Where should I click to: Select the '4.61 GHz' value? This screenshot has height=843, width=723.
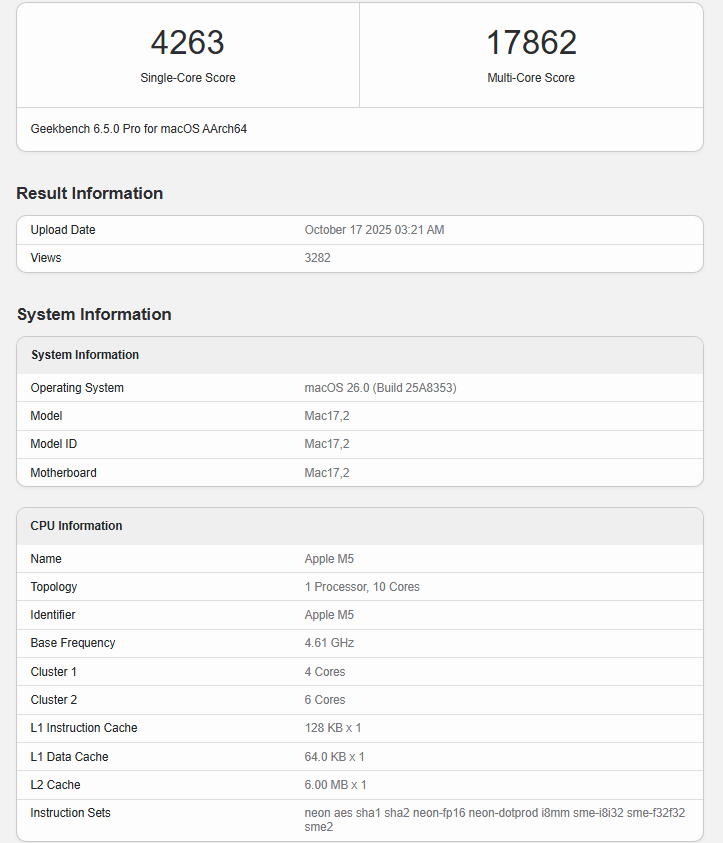[x=329, y=643]
